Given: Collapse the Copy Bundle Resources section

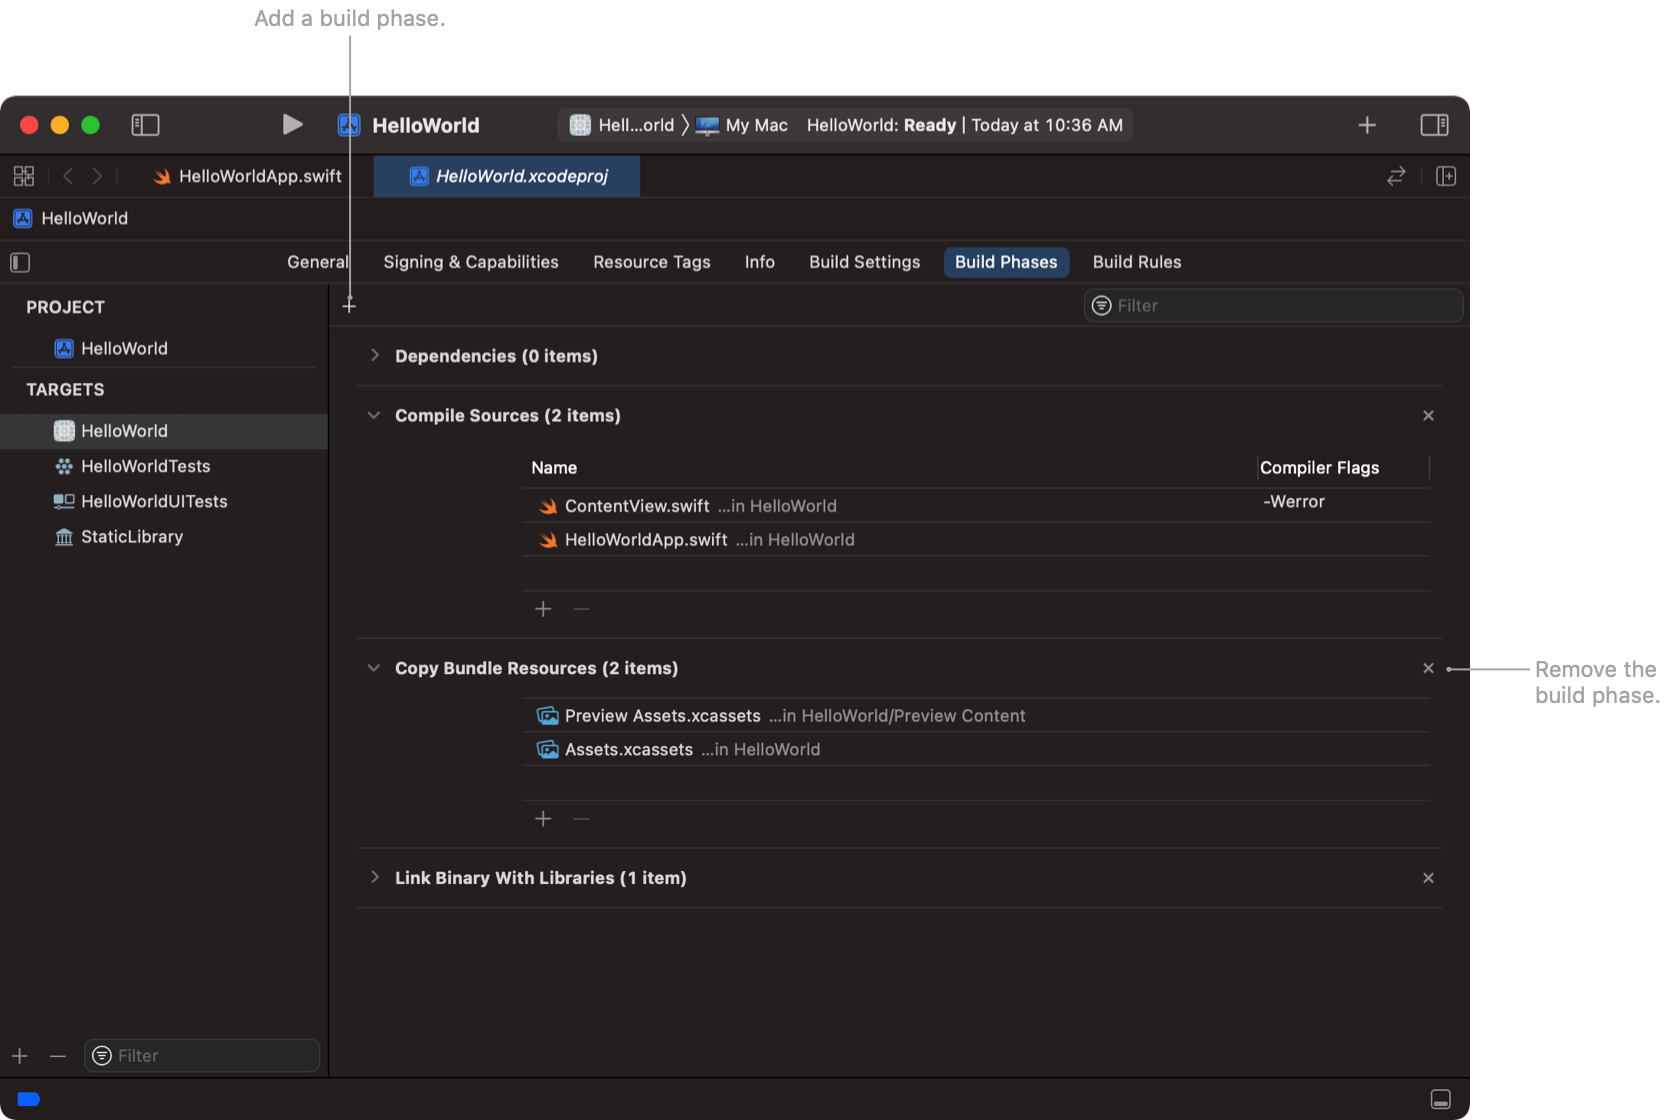Looking at the screenshot, I should 374,668.
